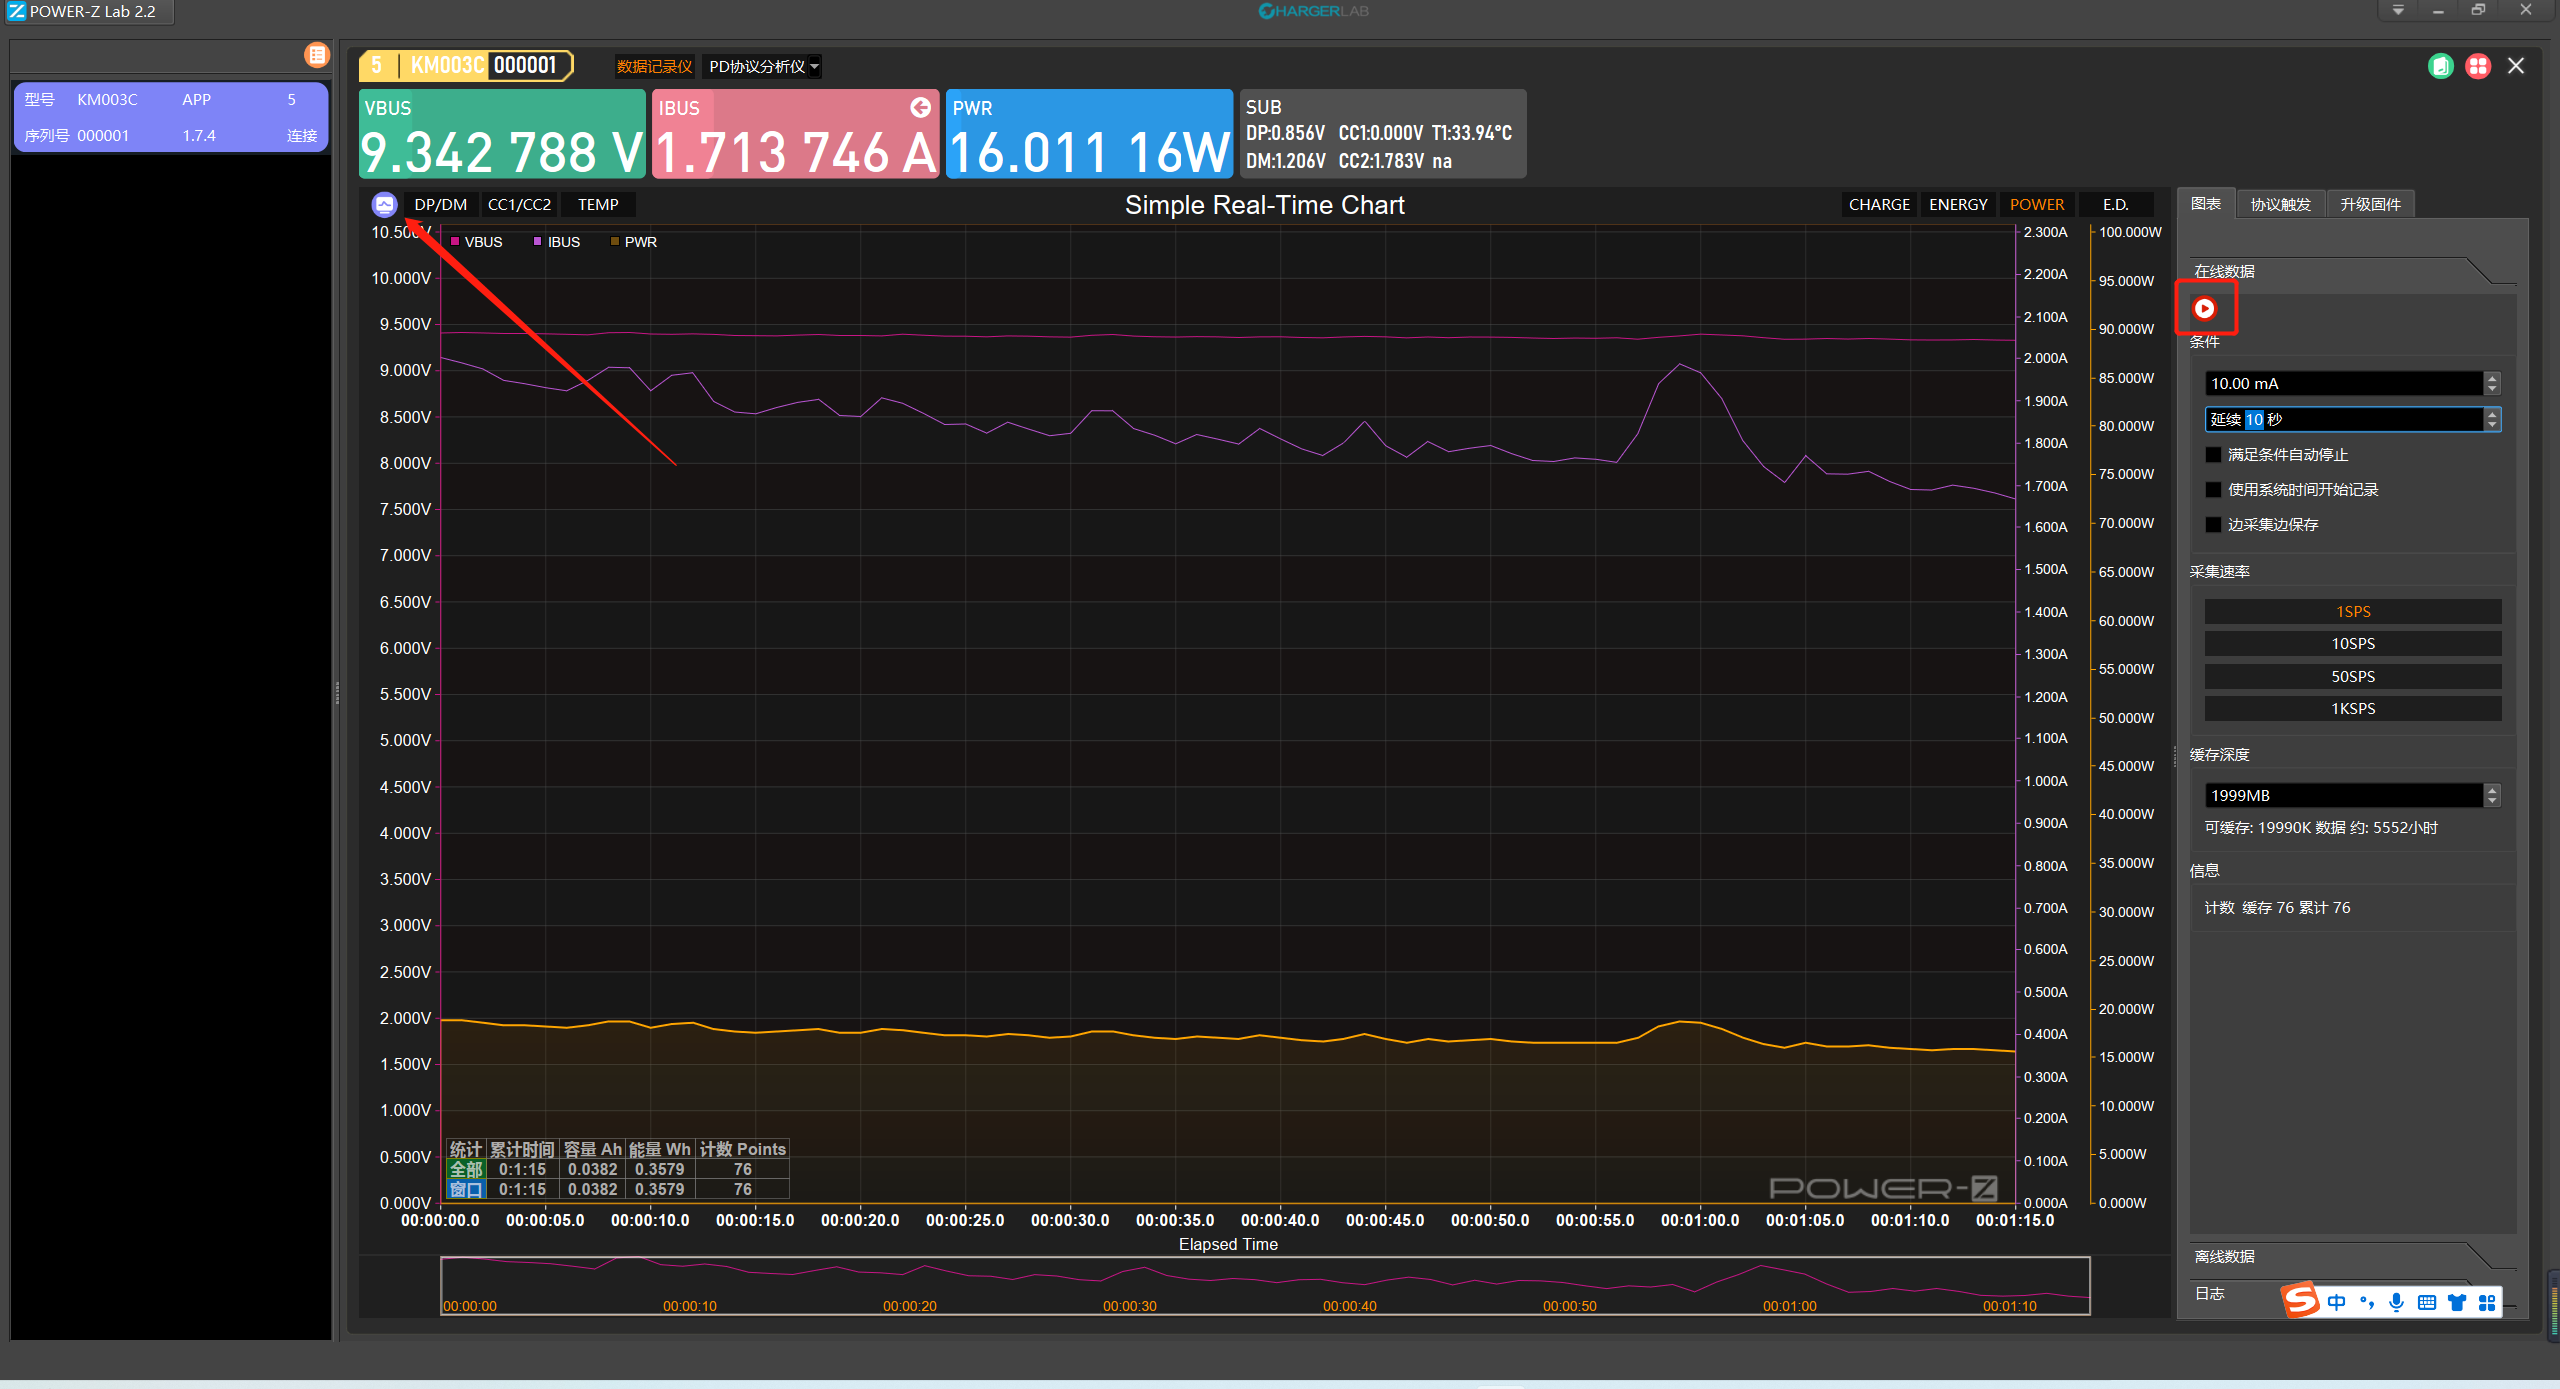Show the ENERGY chart view

(1957, 205)
